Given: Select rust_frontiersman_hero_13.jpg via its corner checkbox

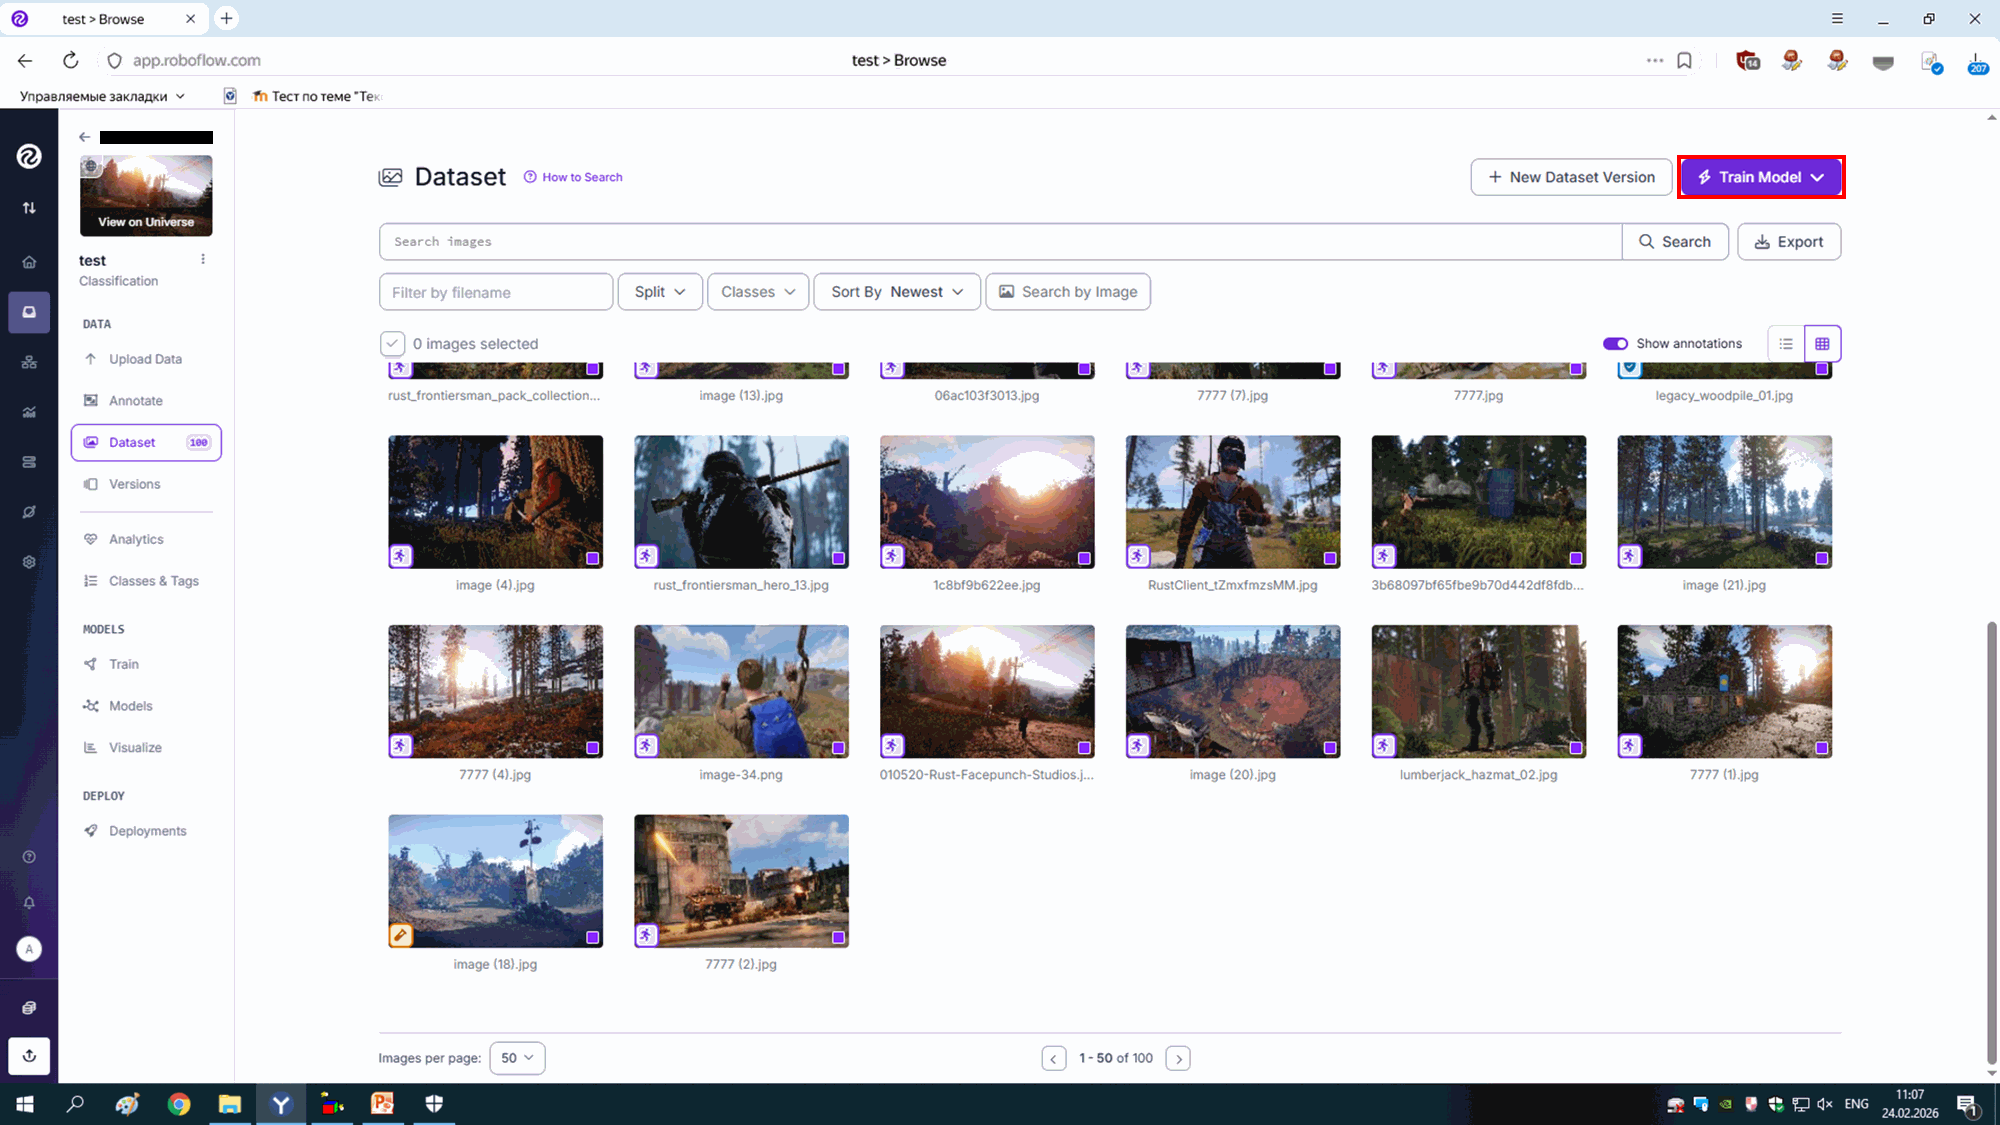Looking at the screenshot, I should 839,558.
